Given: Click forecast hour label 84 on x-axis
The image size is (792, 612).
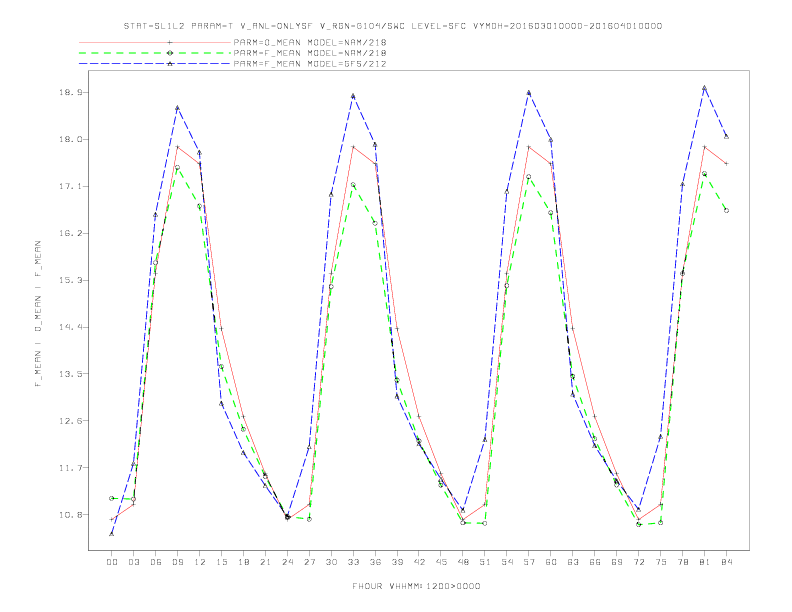Looking at the screenshot, I should point(726,562).
